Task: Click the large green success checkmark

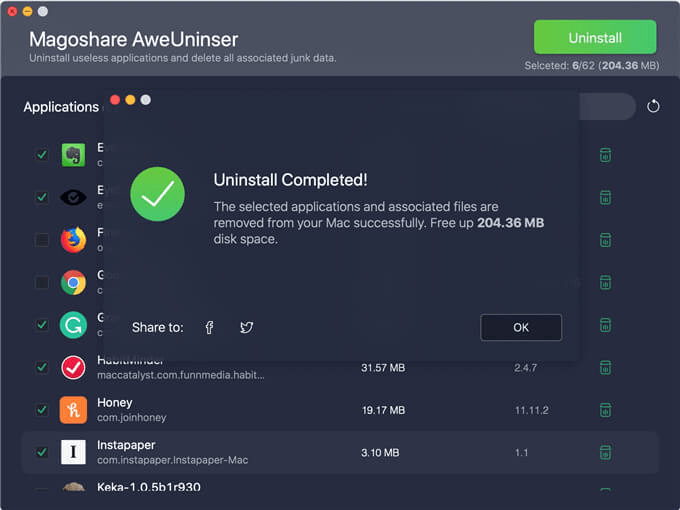Action: [157, 194]
